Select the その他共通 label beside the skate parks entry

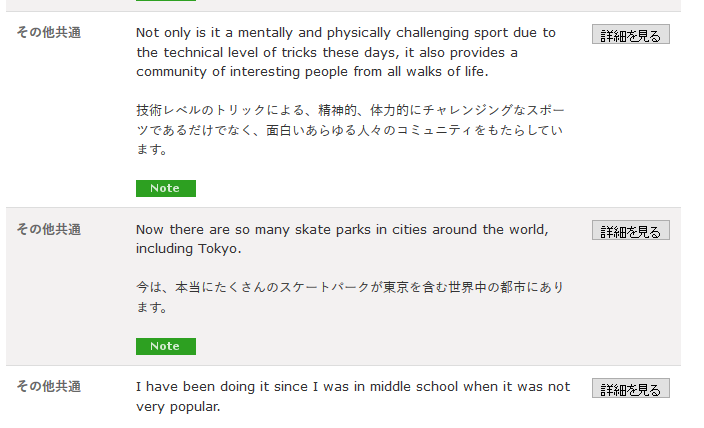[x=48, y=229]
